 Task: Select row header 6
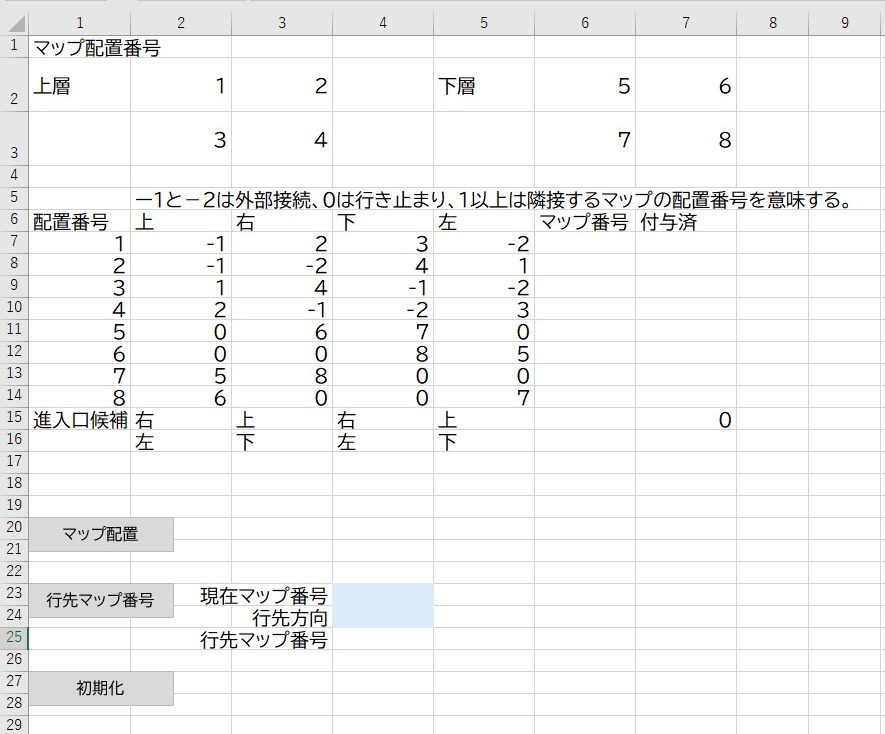pyautogui.click(x=14, y=221)
